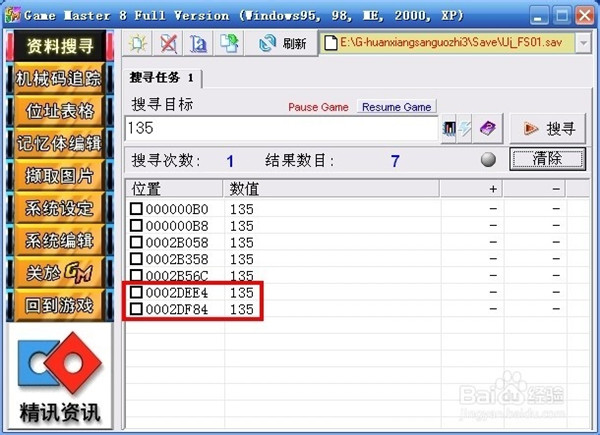Click the value 135 in row 0002DEE4
This screenshot has height=435, width=600.
pos(242,293)
